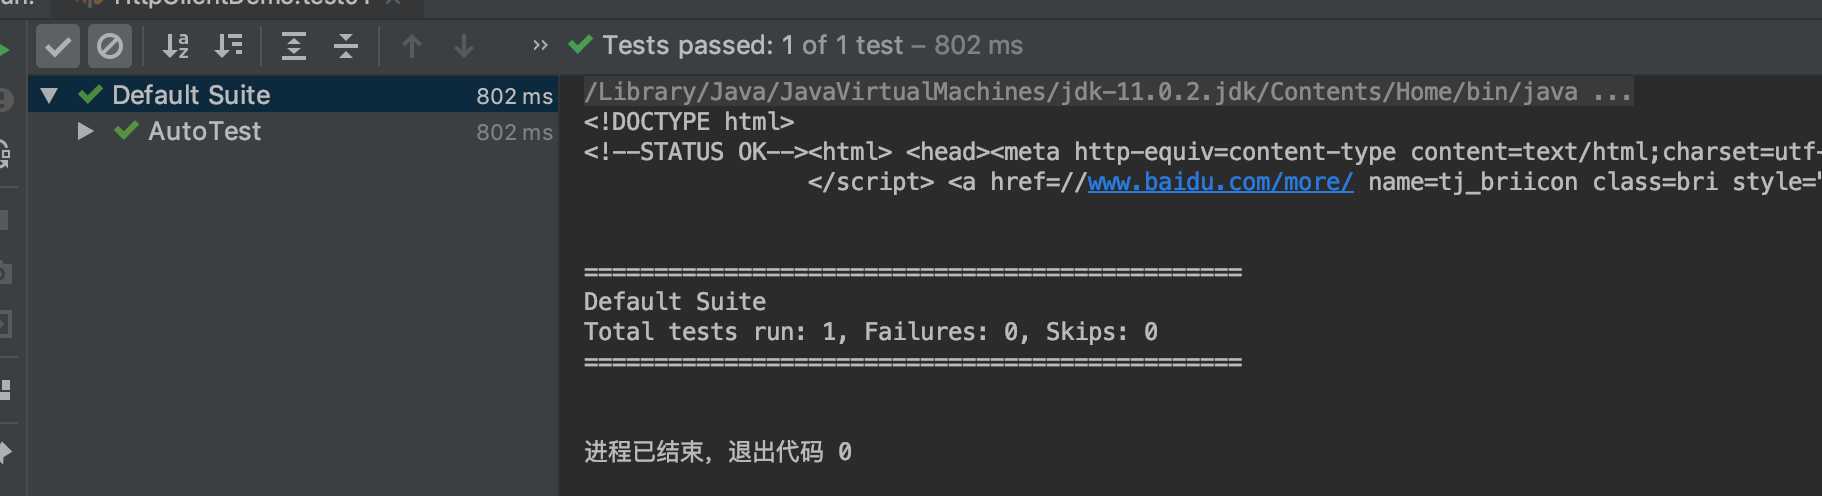Screen dimensions: 1822x496
Task: Click the Tests passed status label
Action: coord(812,45)
